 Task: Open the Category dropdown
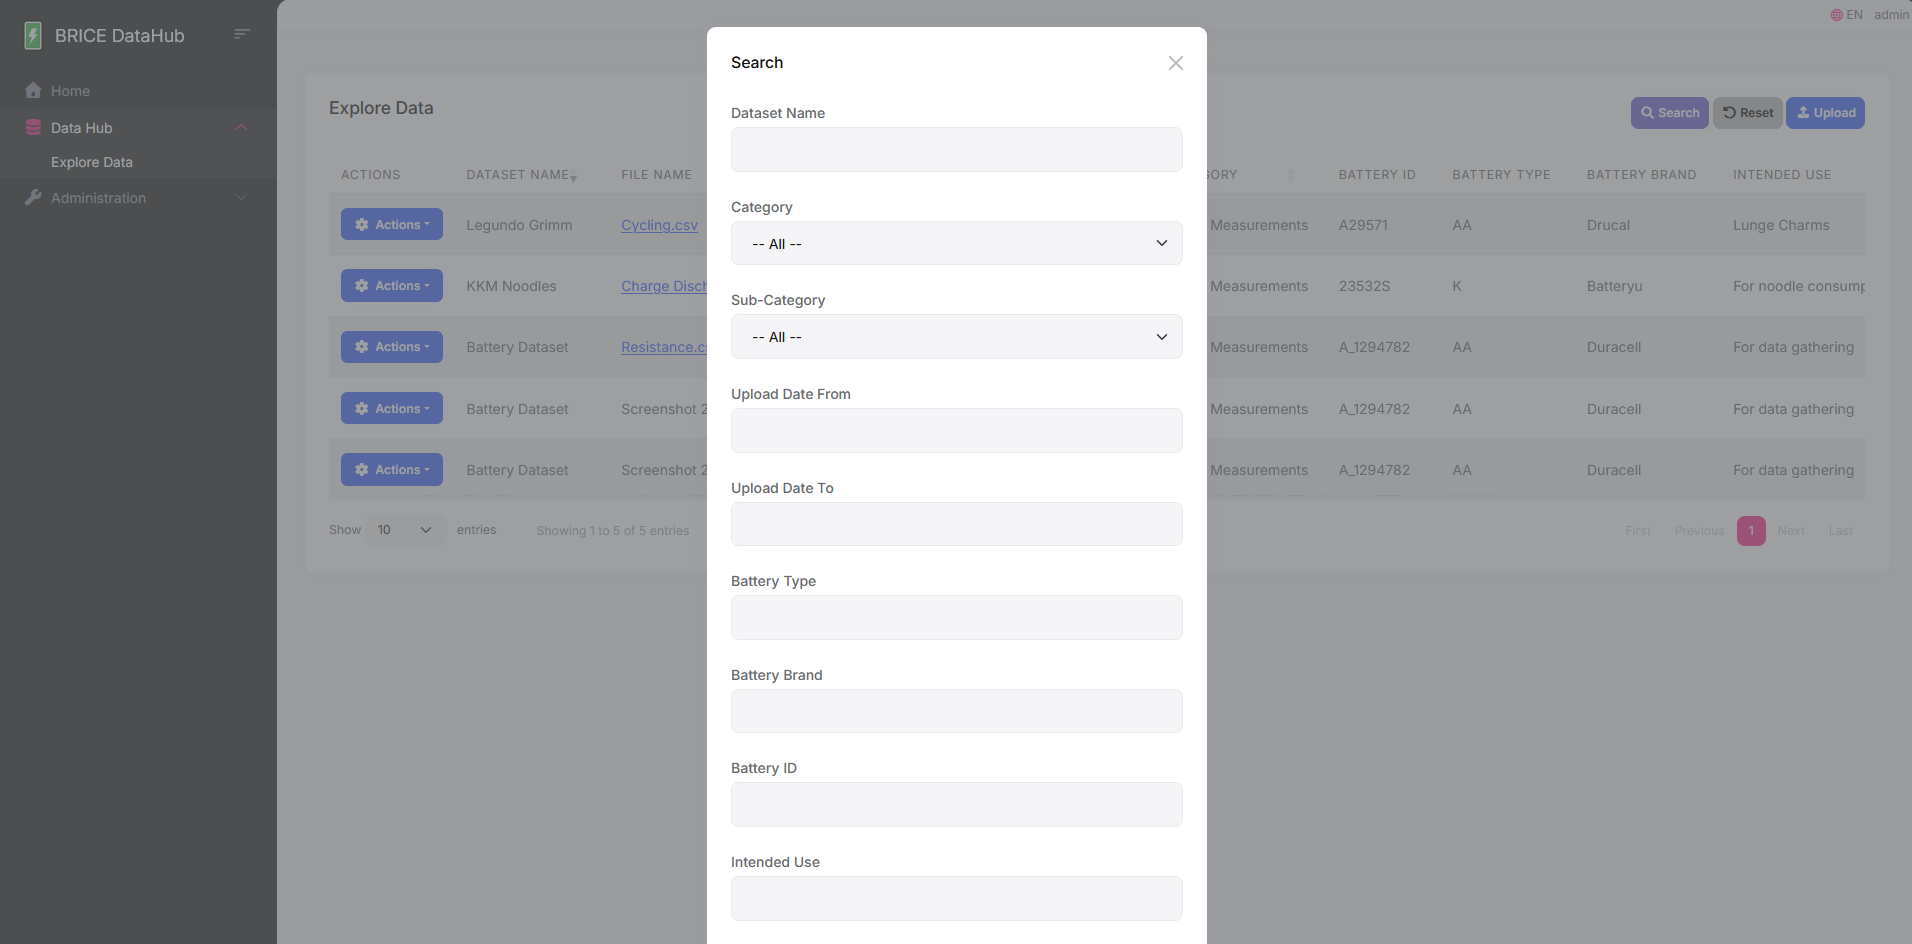[x=956, y=243]
